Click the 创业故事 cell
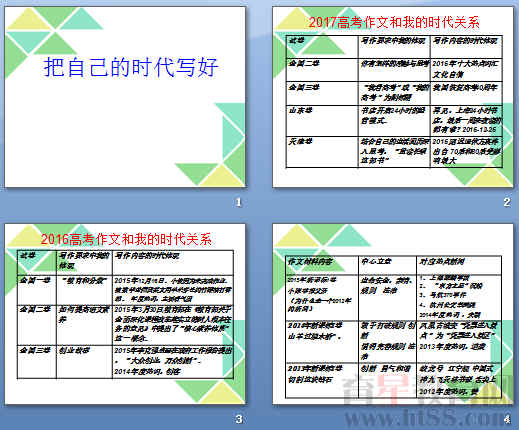 tap(84, 362)
